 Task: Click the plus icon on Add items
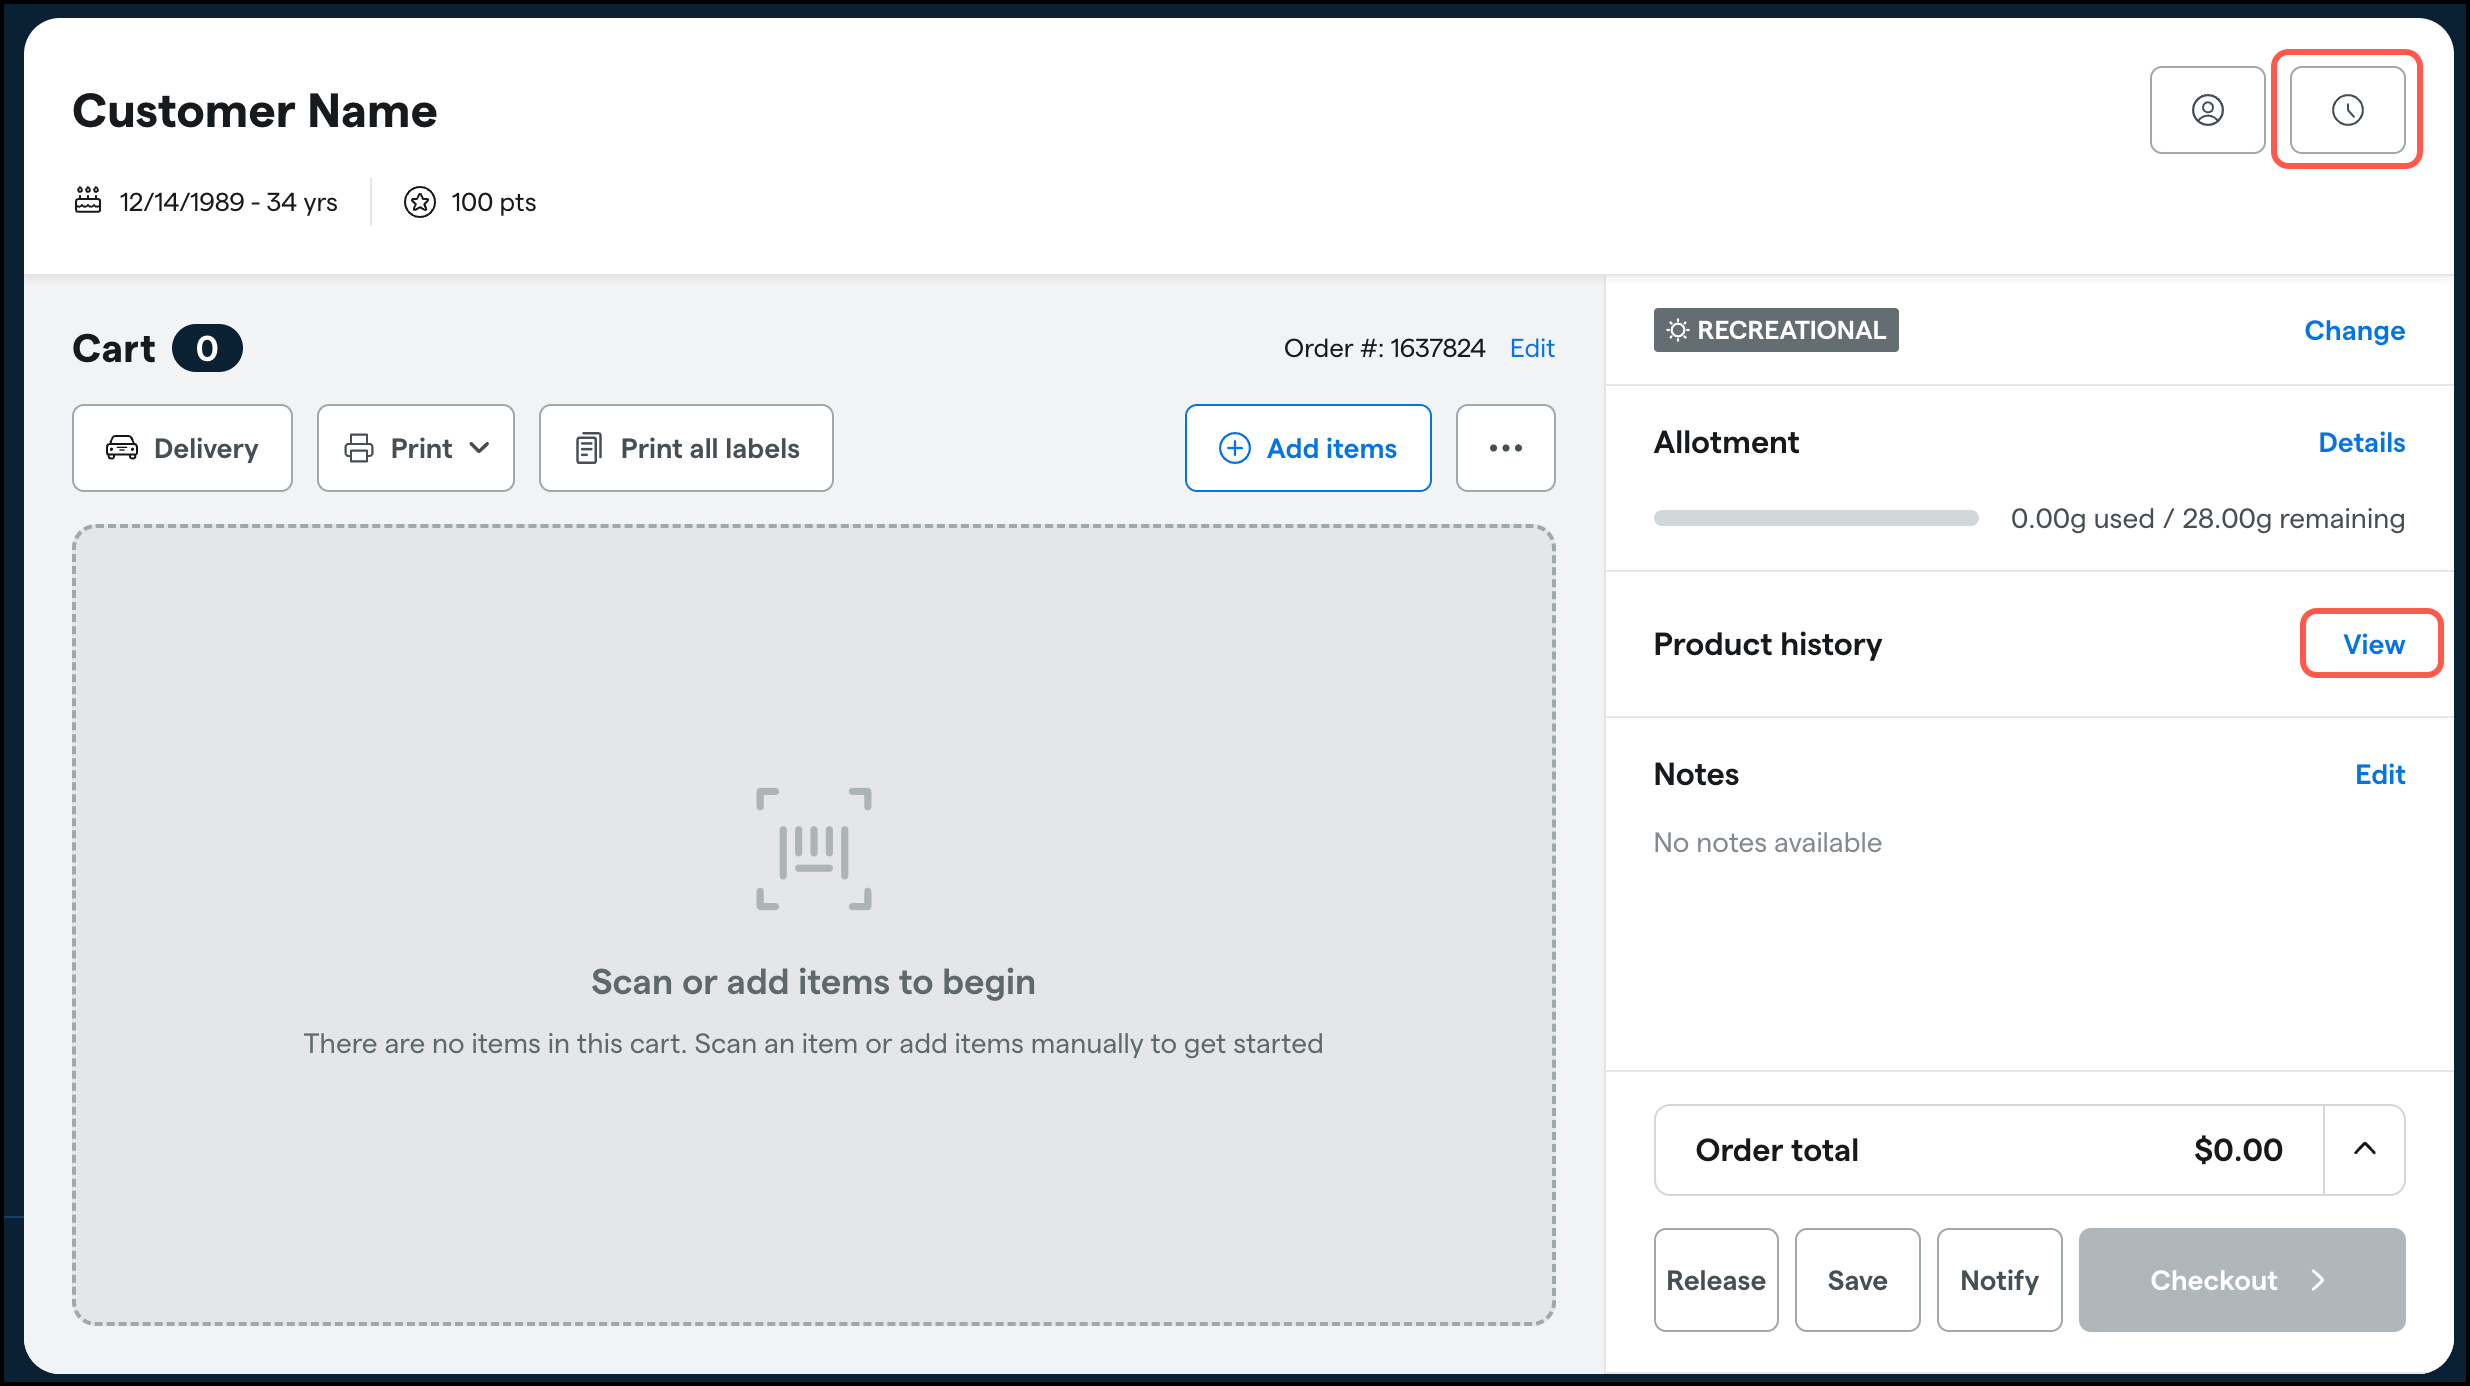point(1233,448)
